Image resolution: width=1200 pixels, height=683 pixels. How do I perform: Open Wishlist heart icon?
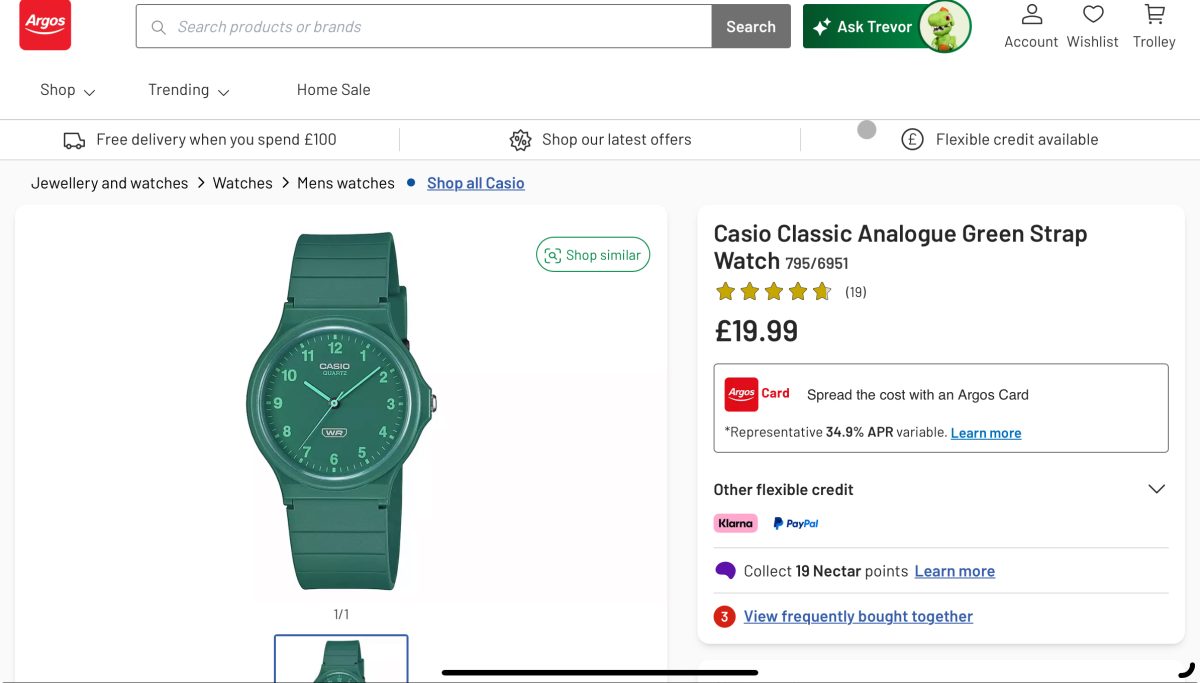(x=1093, y=15)
